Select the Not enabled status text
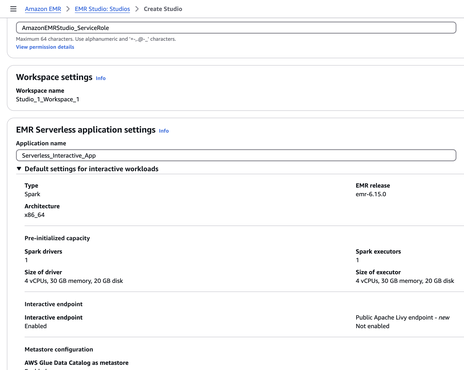The width and height of the screenshot is (464, 370). [x=372, y=326]
